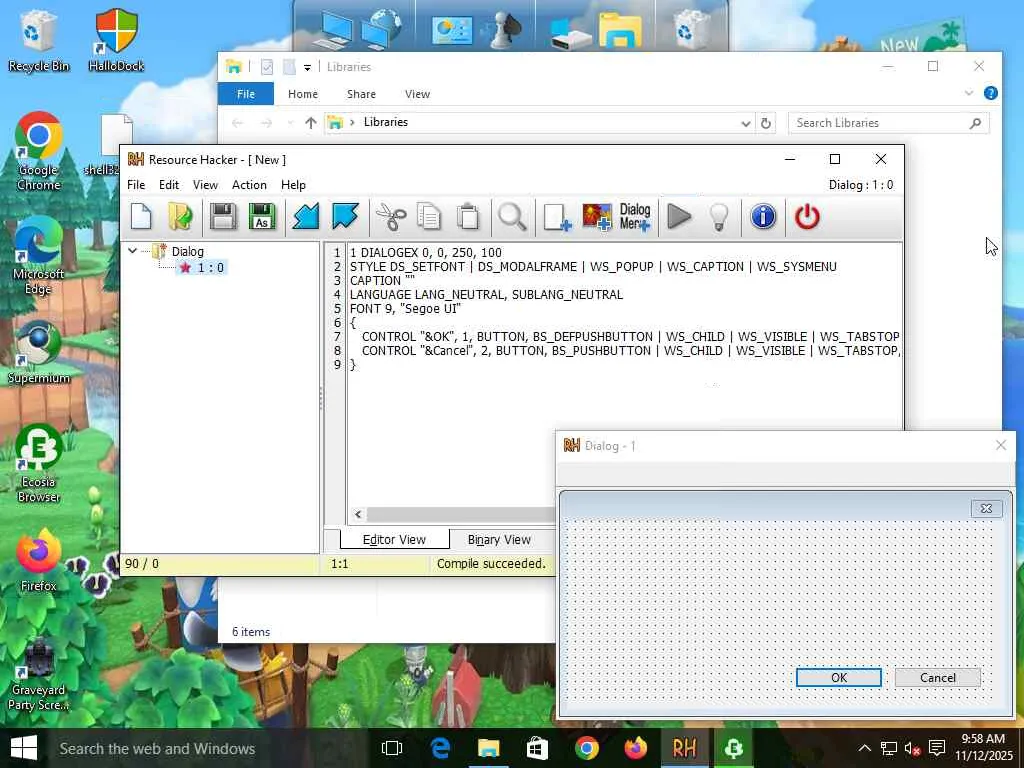Viewport: 1024px width, 768px height.
Task: Open Microsoft Store from taskbar
Action: pyautogui.click(x=537, y=748)
